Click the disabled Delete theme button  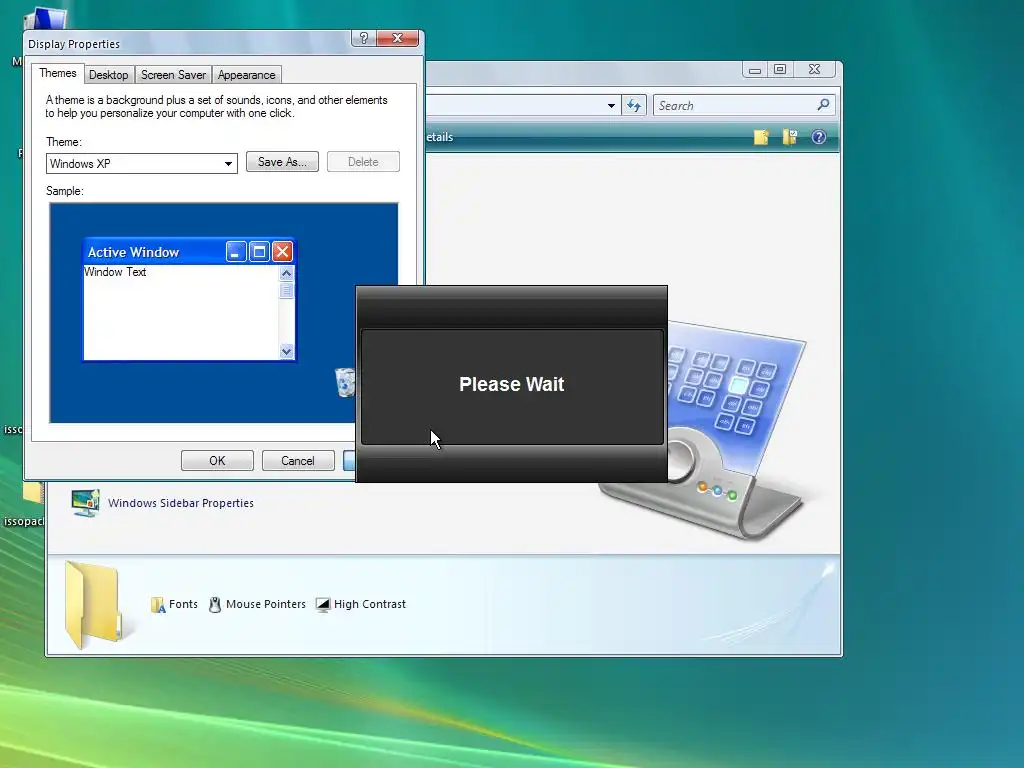tap(363, 162)
